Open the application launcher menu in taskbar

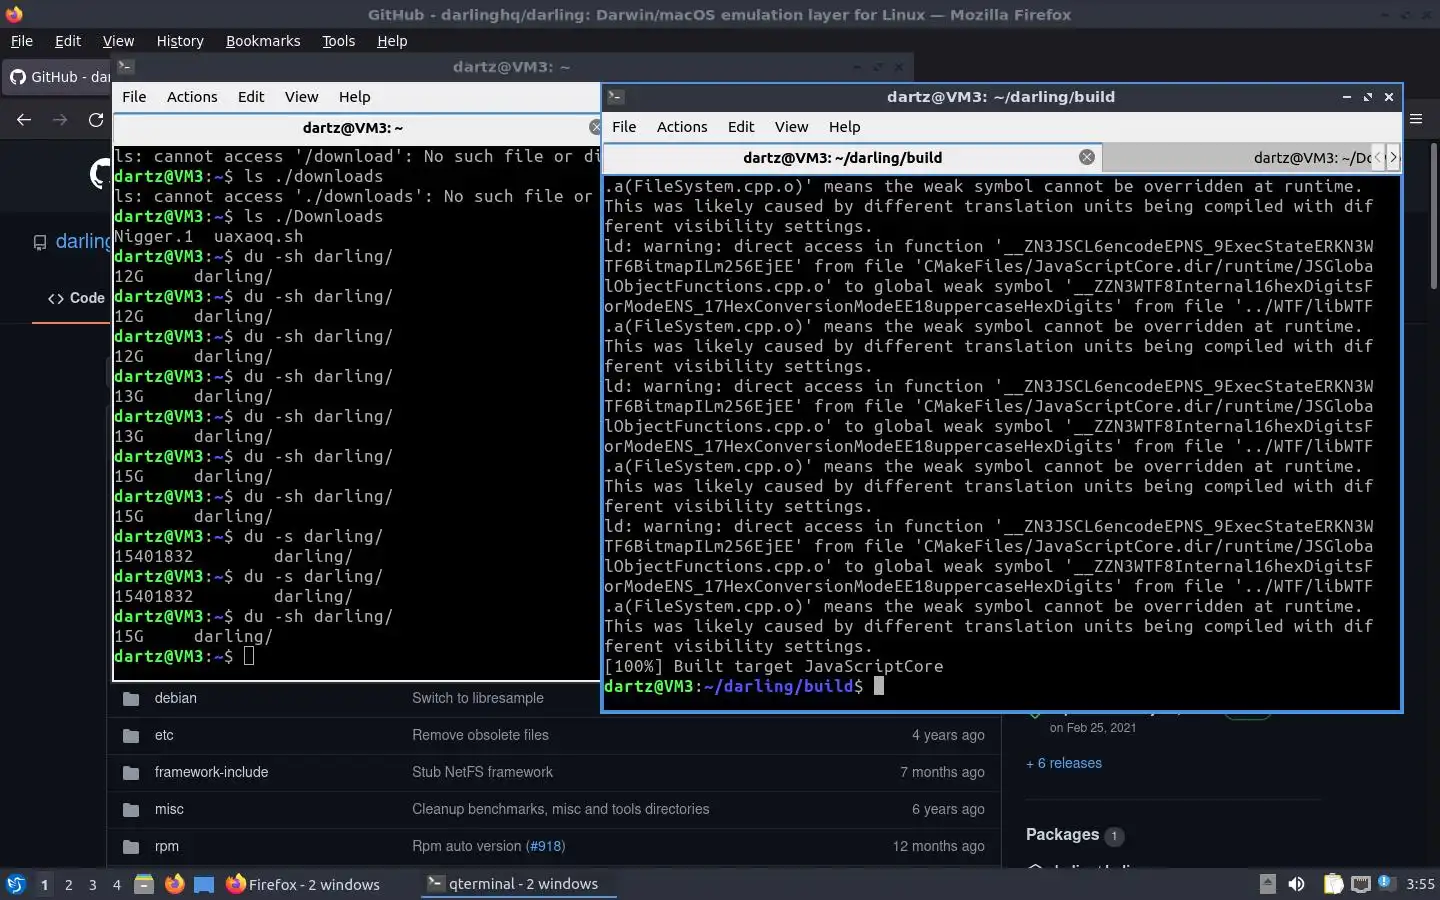15,884
